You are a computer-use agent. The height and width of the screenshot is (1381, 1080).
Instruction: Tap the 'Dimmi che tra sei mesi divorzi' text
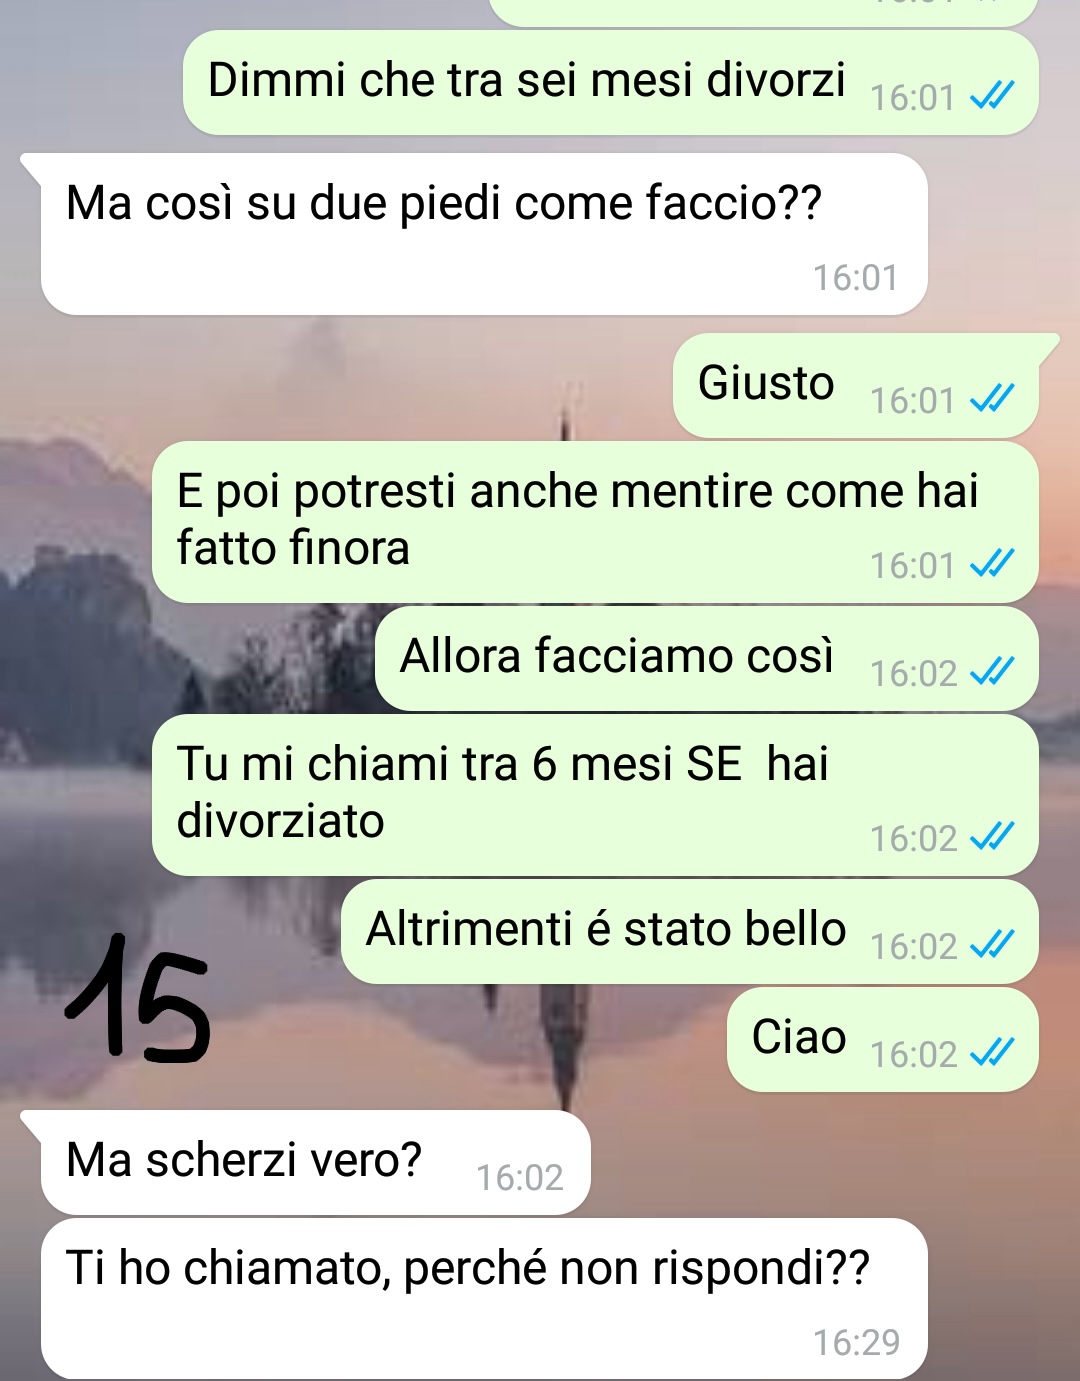pyautogui.click(x=526, y=80)
